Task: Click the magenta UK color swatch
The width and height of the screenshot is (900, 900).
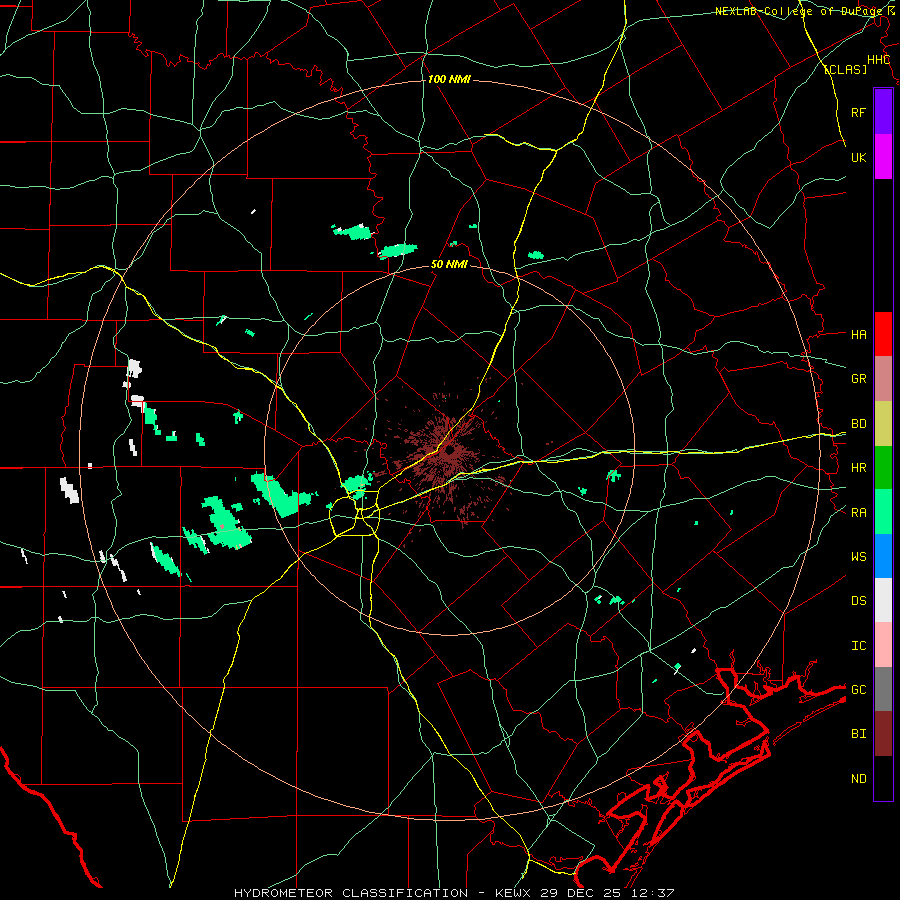Action: pos(883,157)
